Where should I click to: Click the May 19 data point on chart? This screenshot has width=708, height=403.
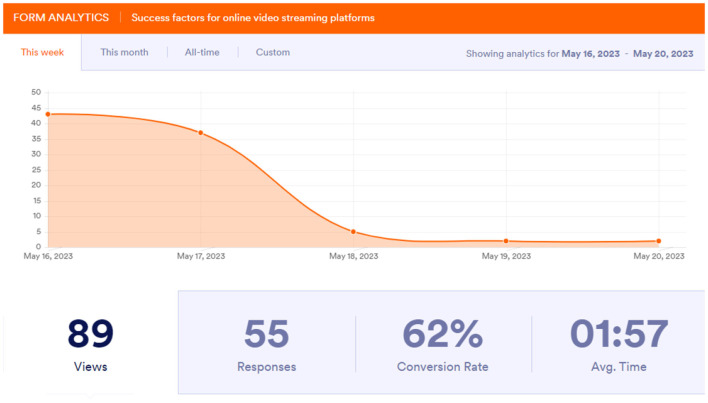[x=506, y=241]
